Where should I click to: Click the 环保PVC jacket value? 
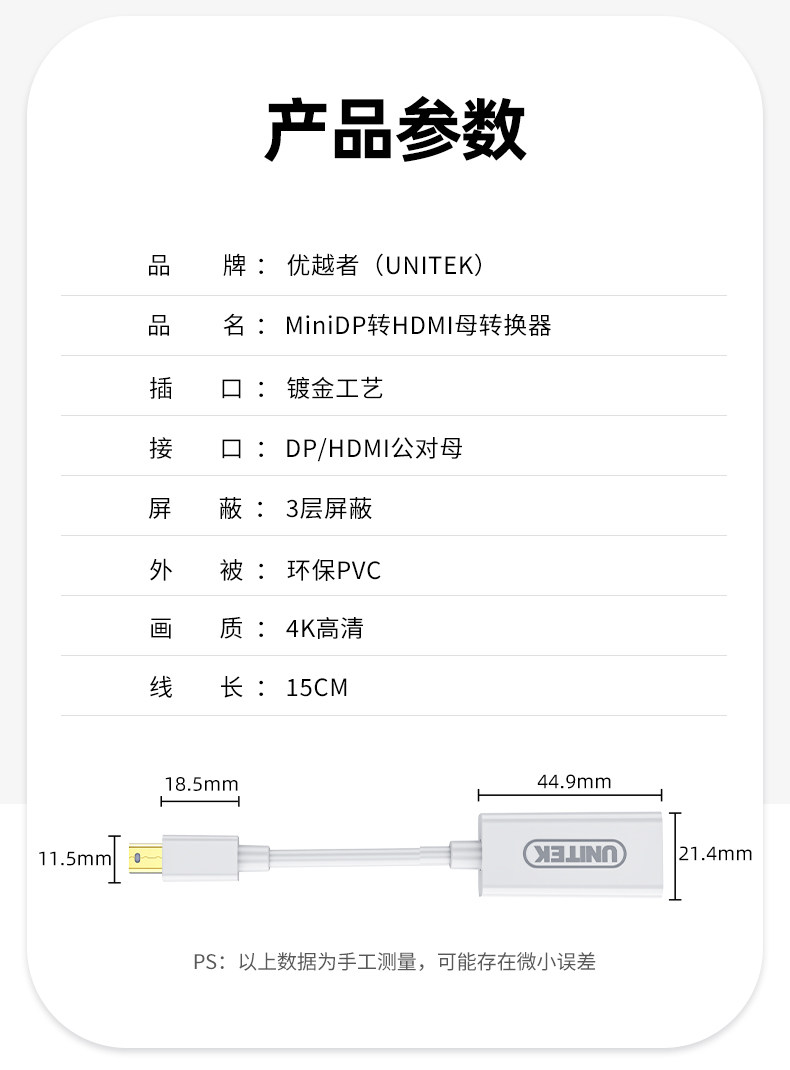(x=333, y=570)
